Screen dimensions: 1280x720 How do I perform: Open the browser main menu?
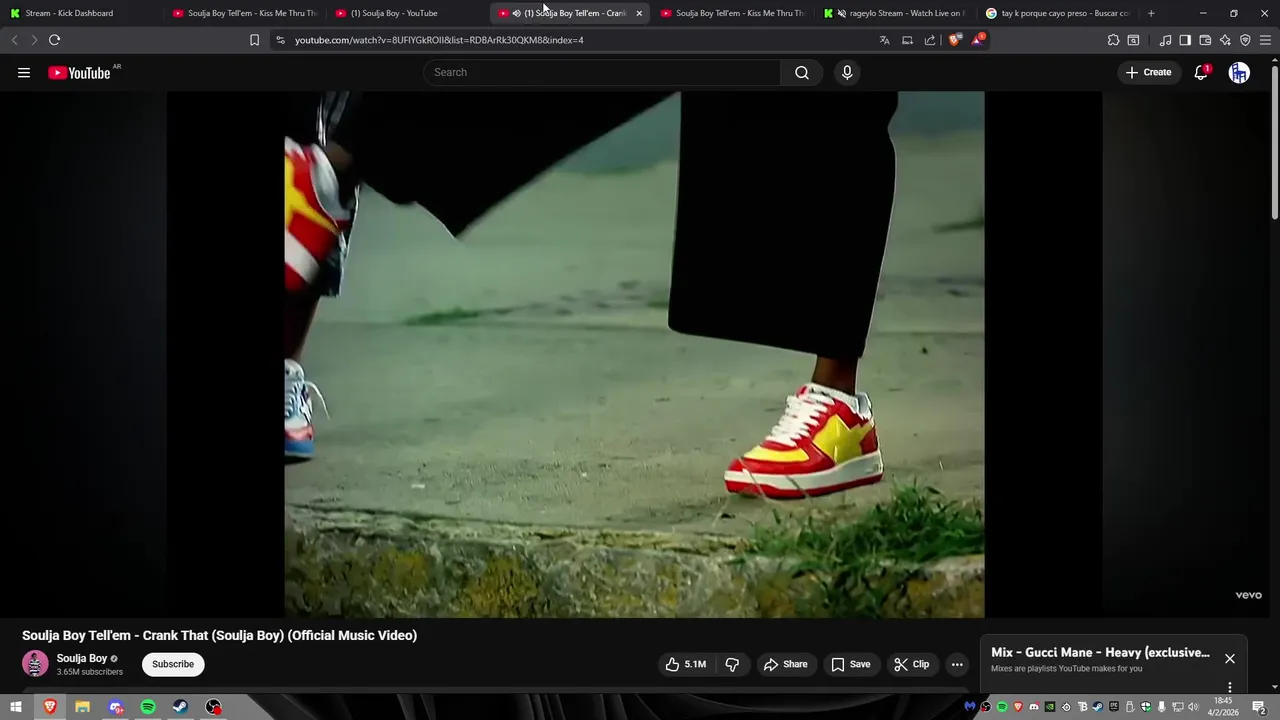(x=1265, y=40)
